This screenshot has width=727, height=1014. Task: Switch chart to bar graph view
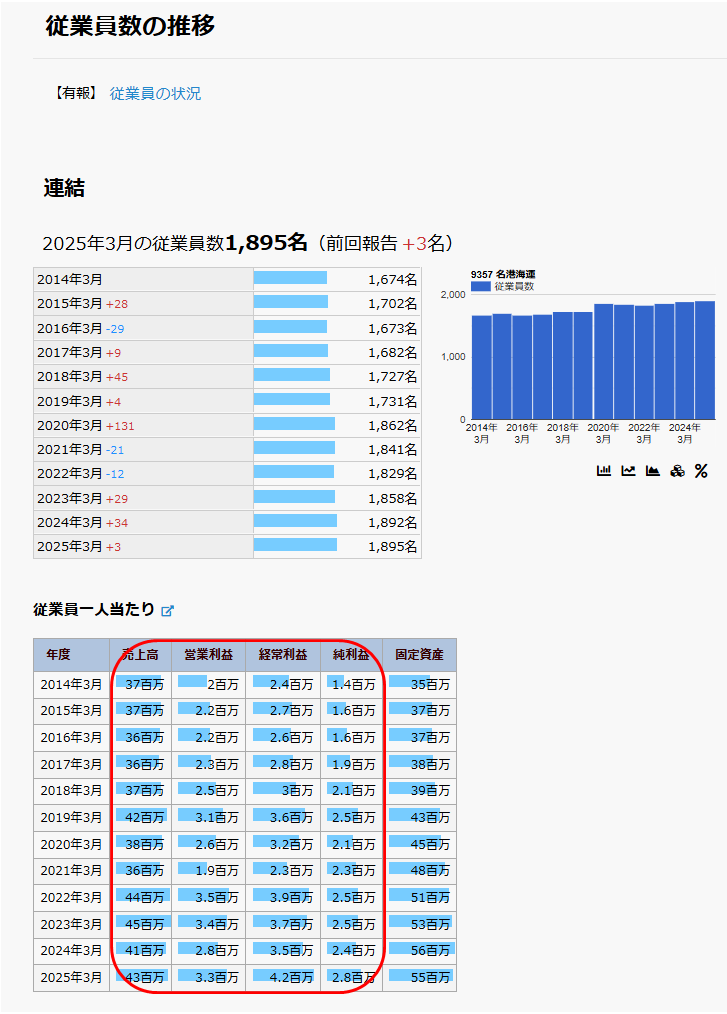(x=604, y=471)
